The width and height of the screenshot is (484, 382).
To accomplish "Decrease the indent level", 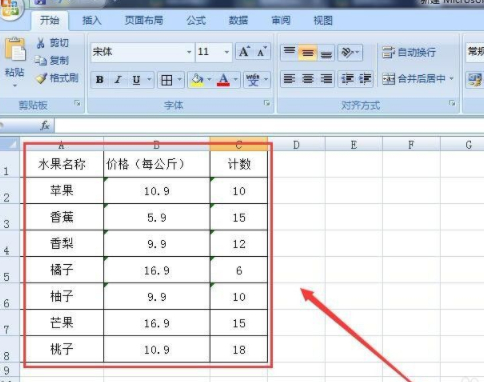I will pyautogui.click(x=347, y=79).
